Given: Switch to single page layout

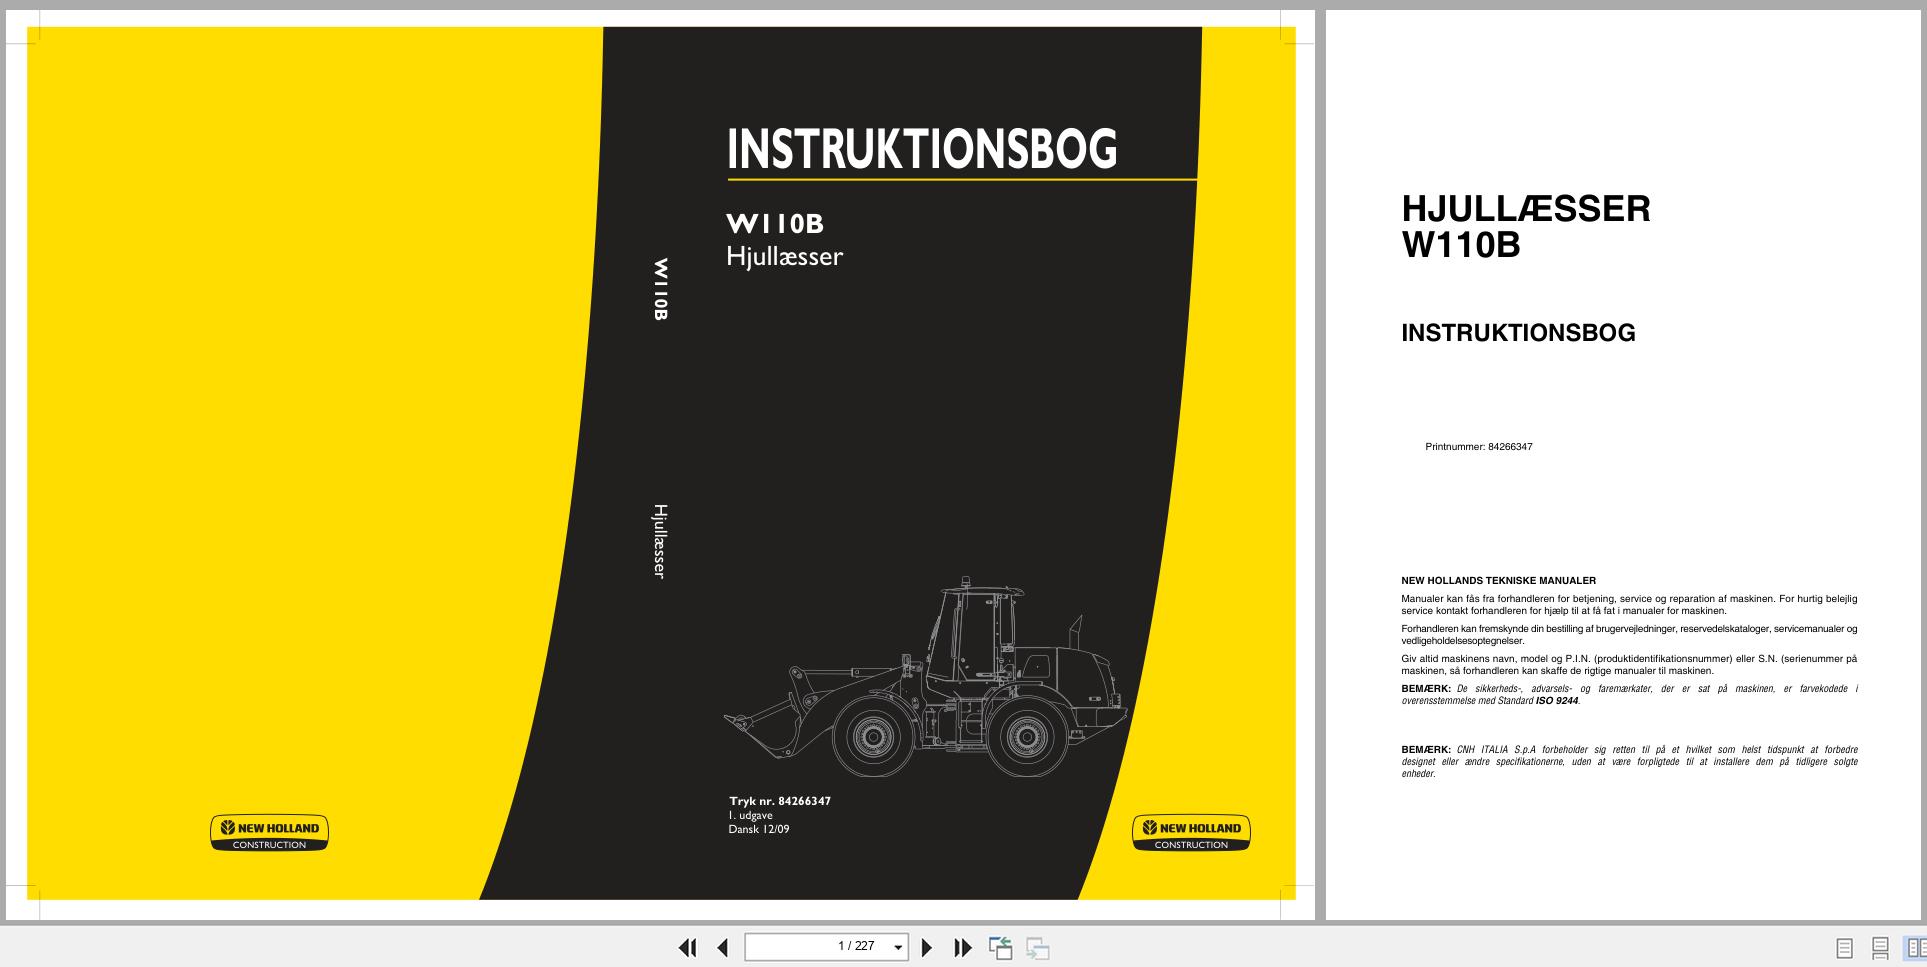Looking at the screenshot, I should pos(1844,946).
